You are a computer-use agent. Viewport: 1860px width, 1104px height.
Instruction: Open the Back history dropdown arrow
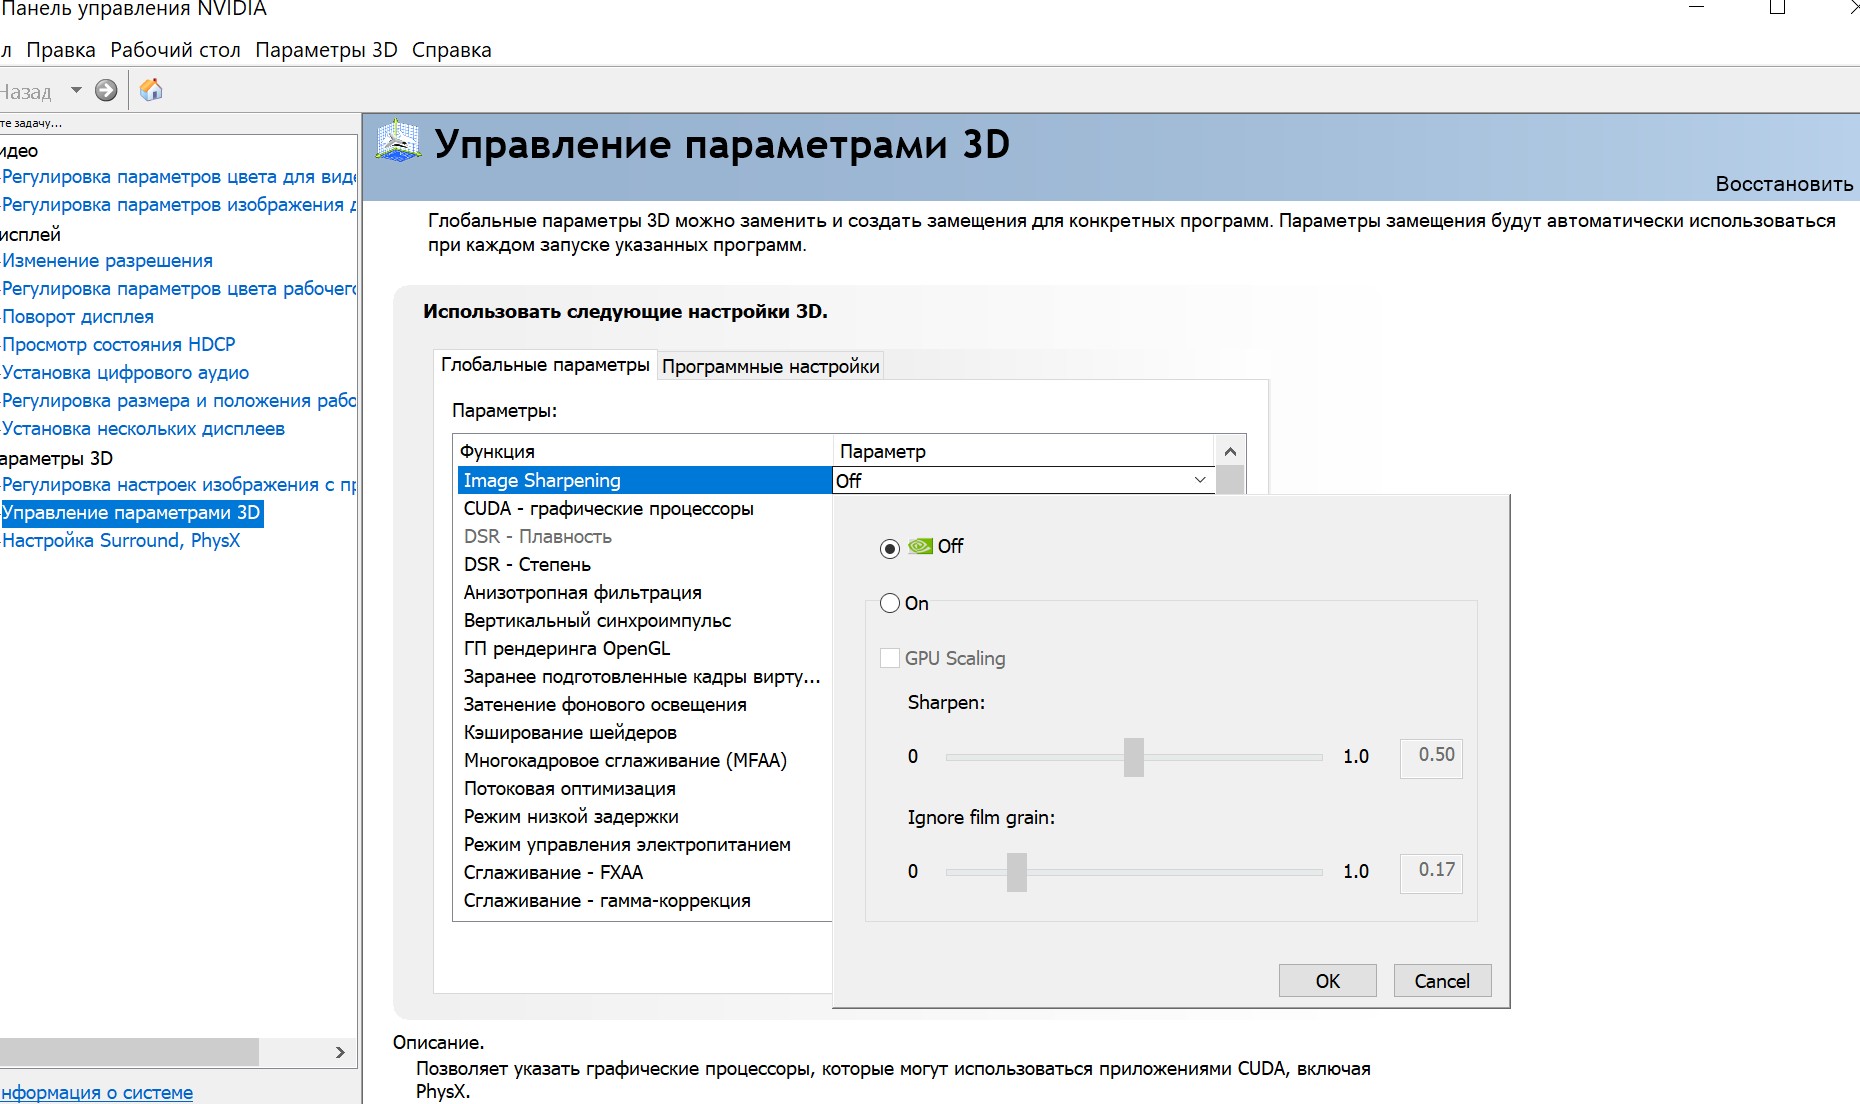(x=76, y=91)
